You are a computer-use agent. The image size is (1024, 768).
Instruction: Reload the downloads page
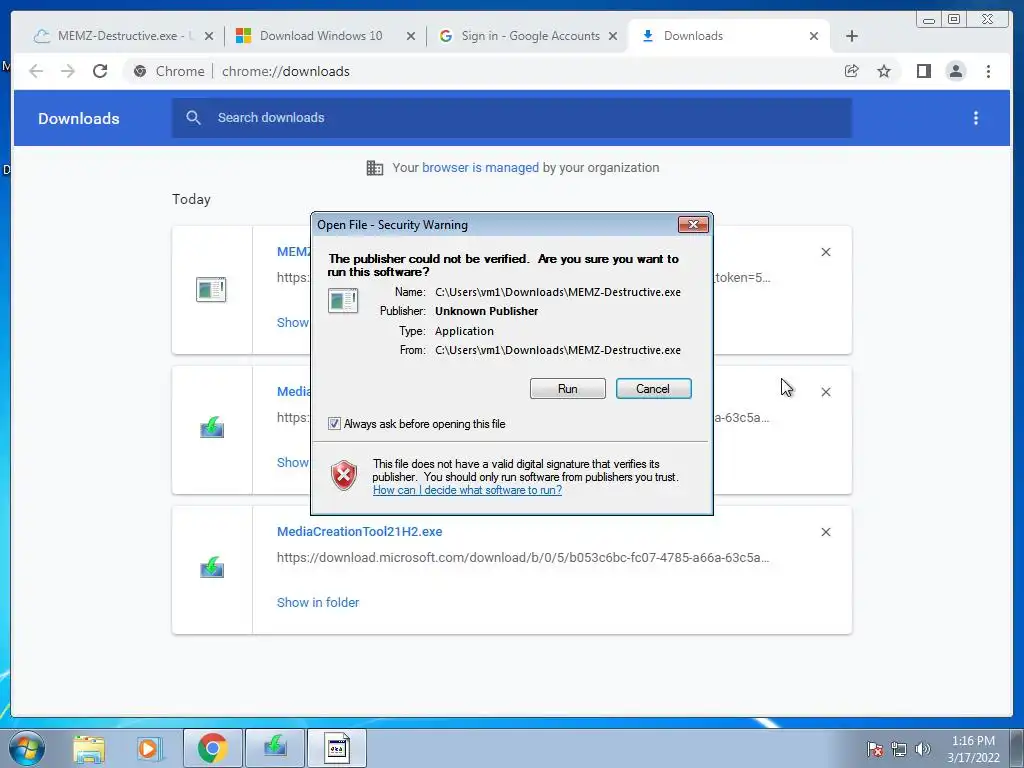100,71
